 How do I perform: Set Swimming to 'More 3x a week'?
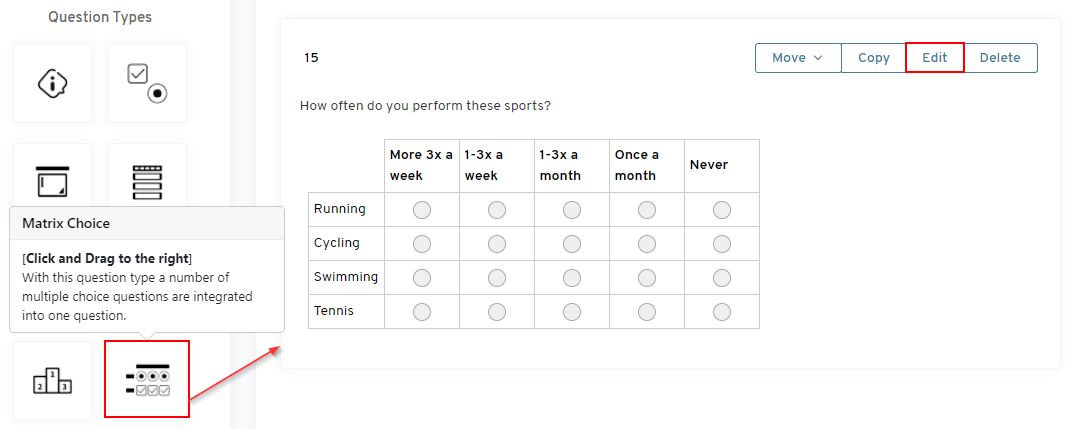[x=422, y=278]
